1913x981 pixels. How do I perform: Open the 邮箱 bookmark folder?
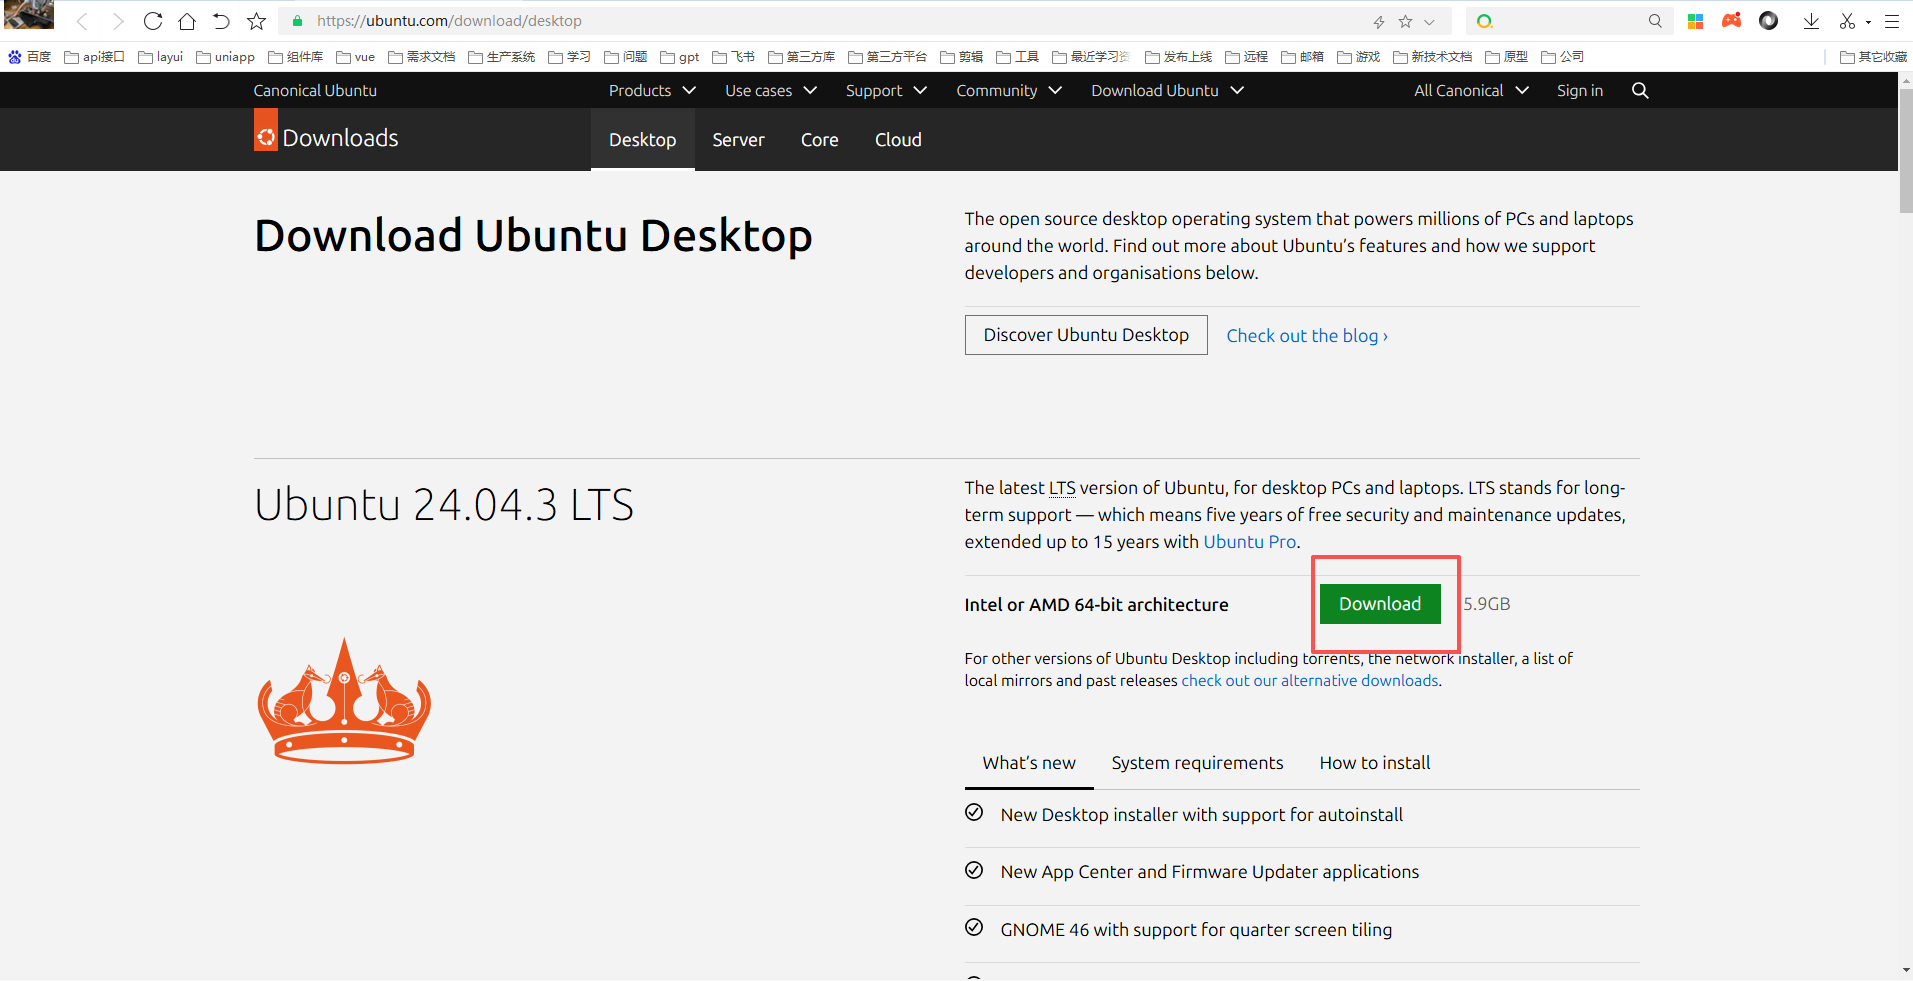tap(1302, 57)
